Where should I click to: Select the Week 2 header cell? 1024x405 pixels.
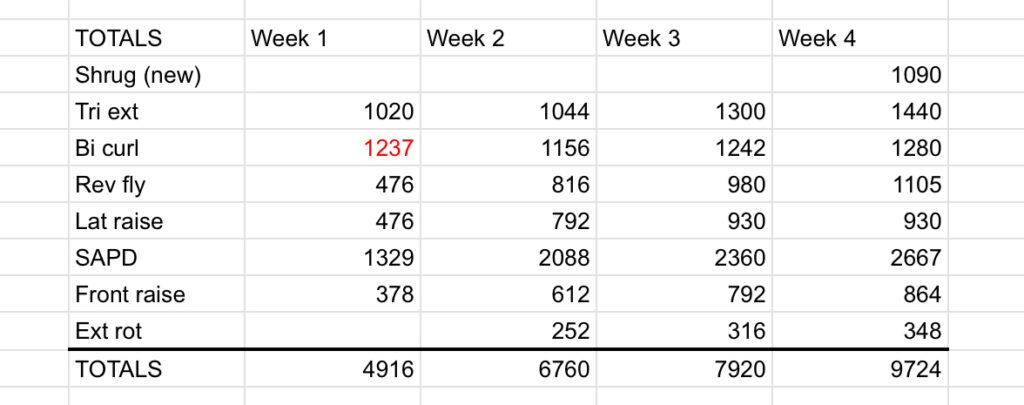[465, 39]
